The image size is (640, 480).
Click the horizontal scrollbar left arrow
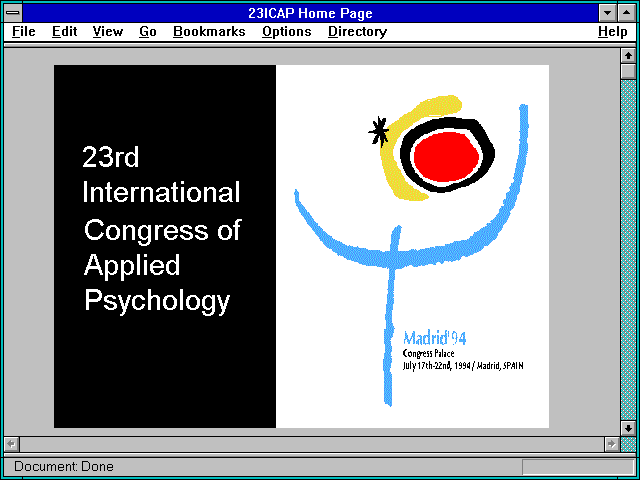click(x=12, y=444)
